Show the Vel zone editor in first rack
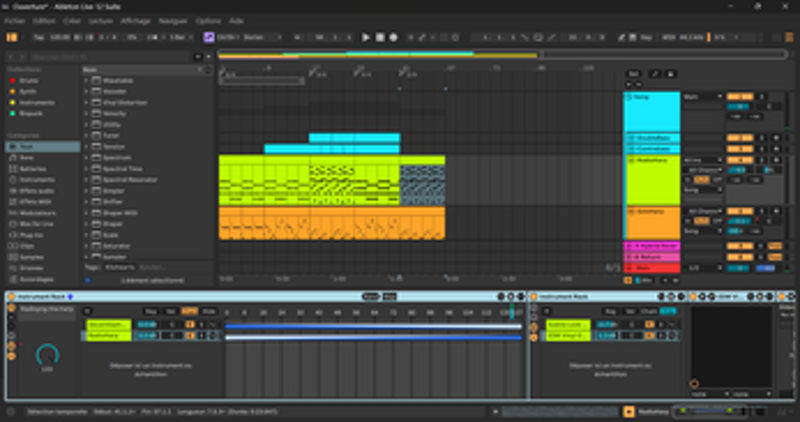 pos(170,311)
